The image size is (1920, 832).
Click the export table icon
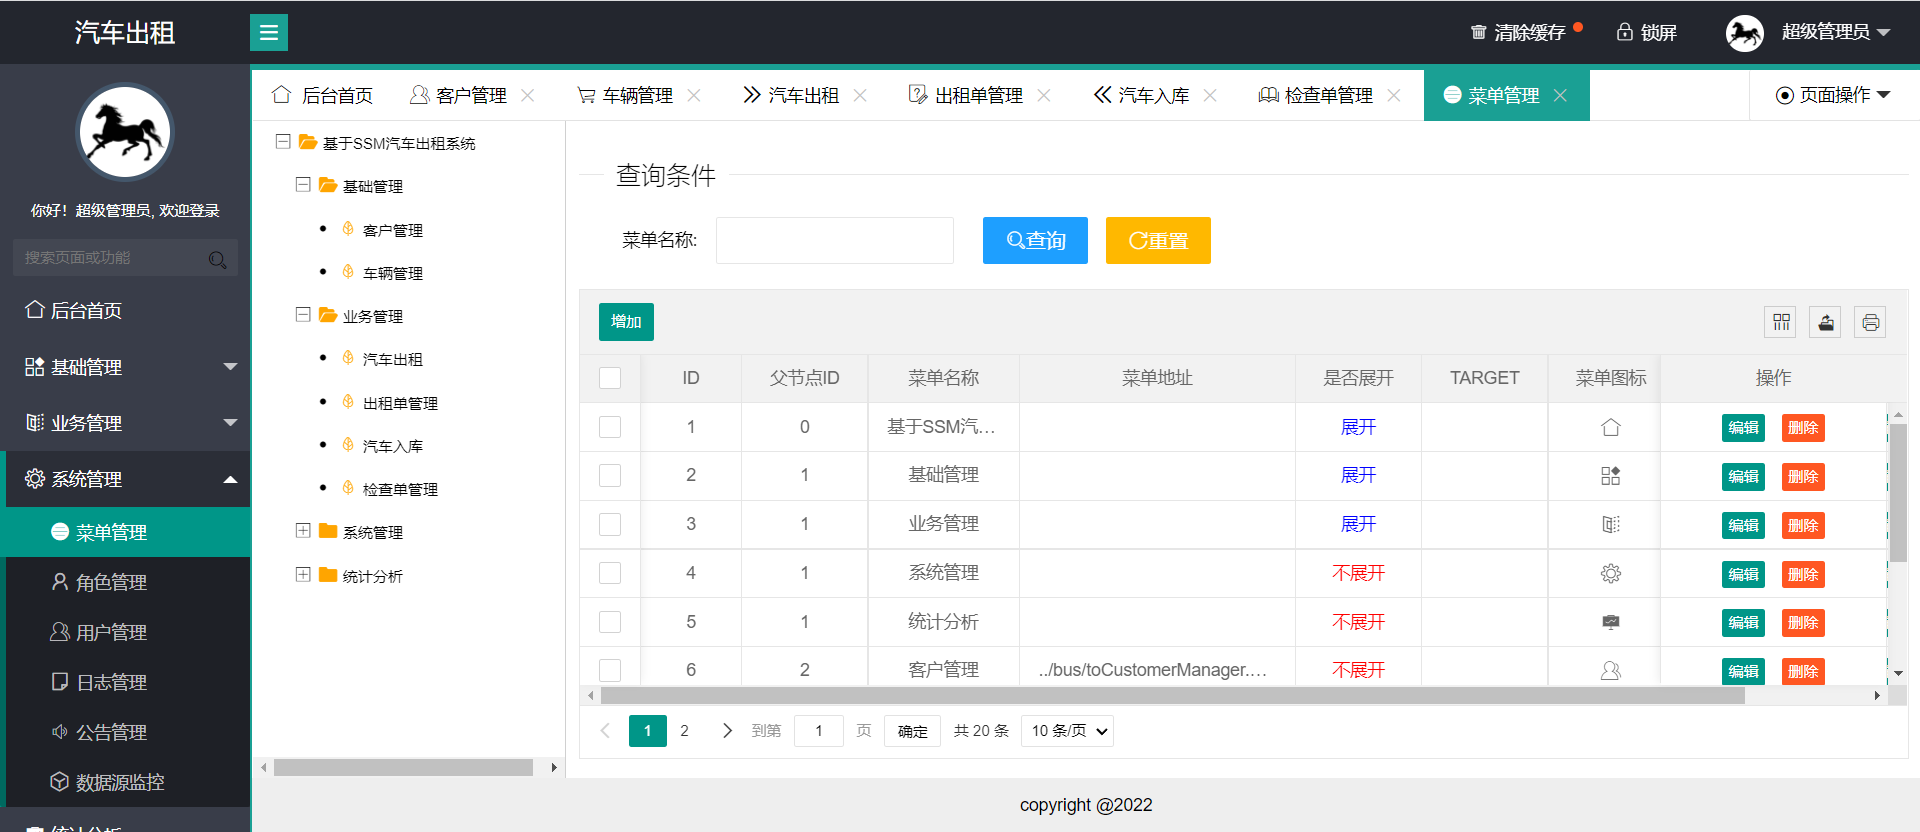point(1826,322)
